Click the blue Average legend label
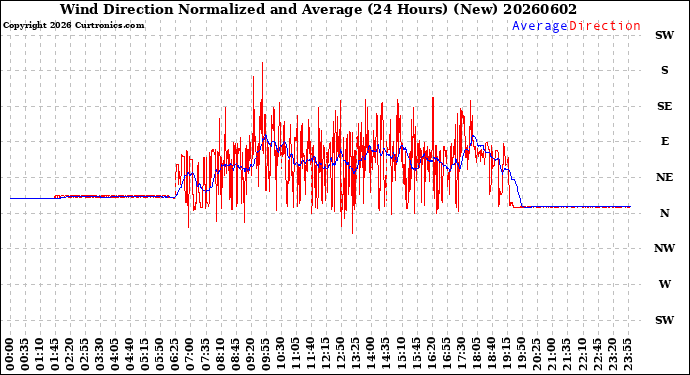 point(540,26)
